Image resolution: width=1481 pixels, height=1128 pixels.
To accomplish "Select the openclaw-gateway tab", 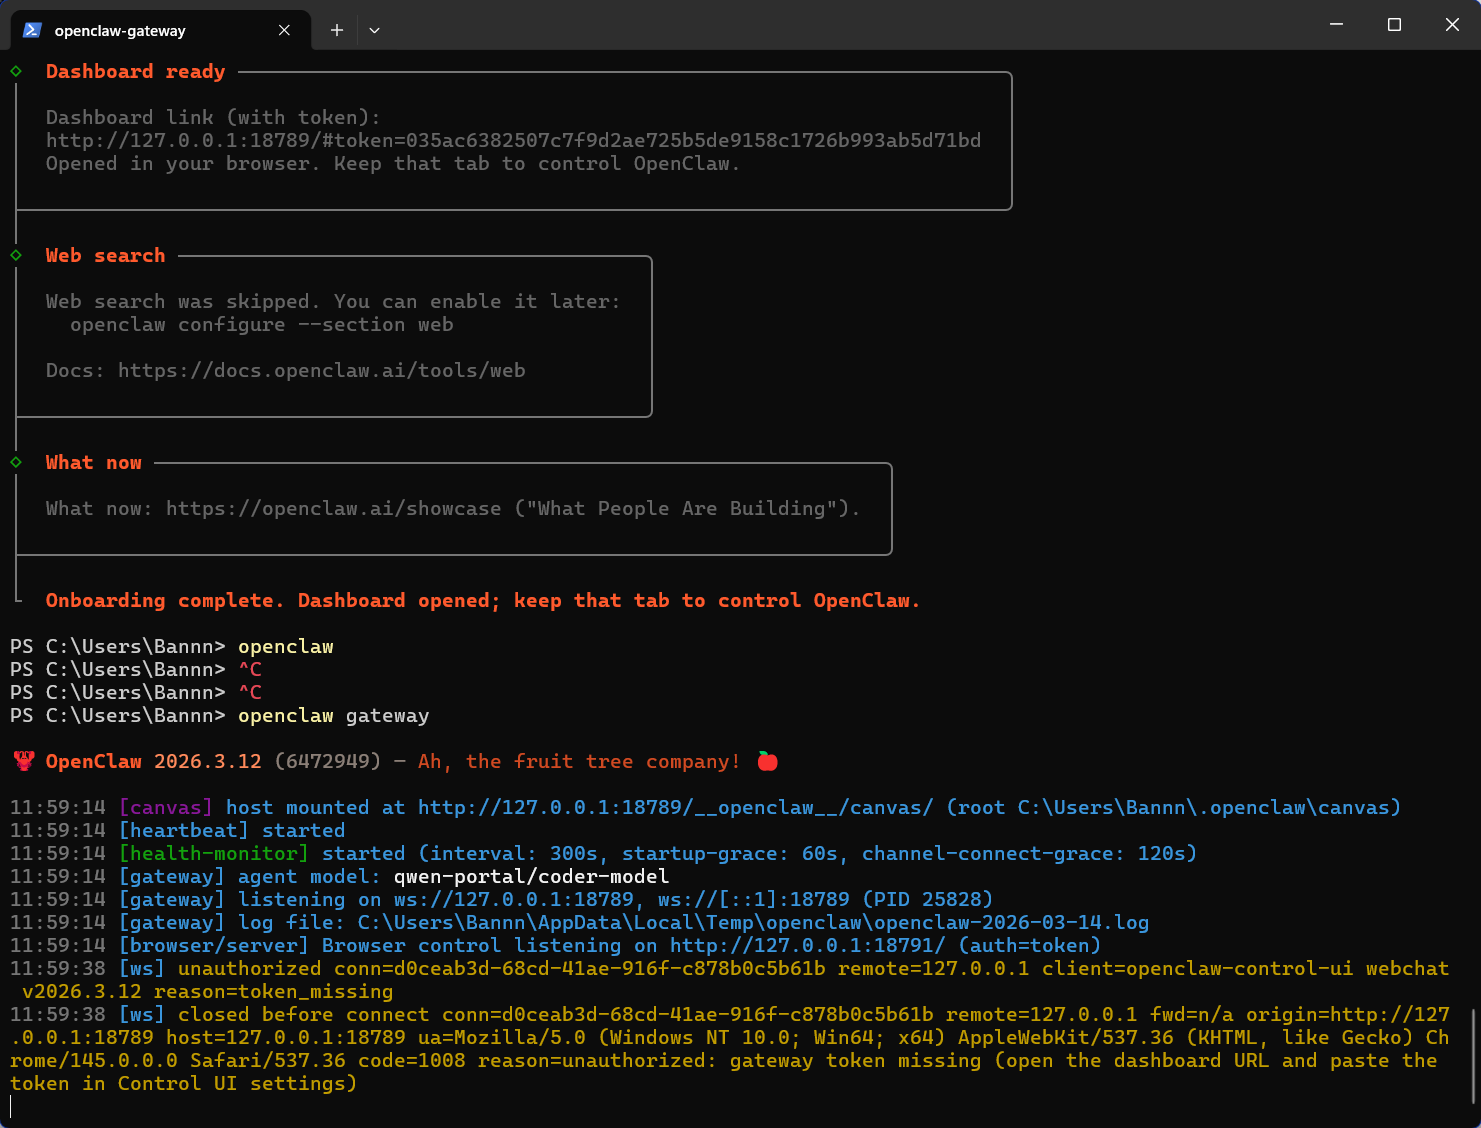I will click(160, 30).
